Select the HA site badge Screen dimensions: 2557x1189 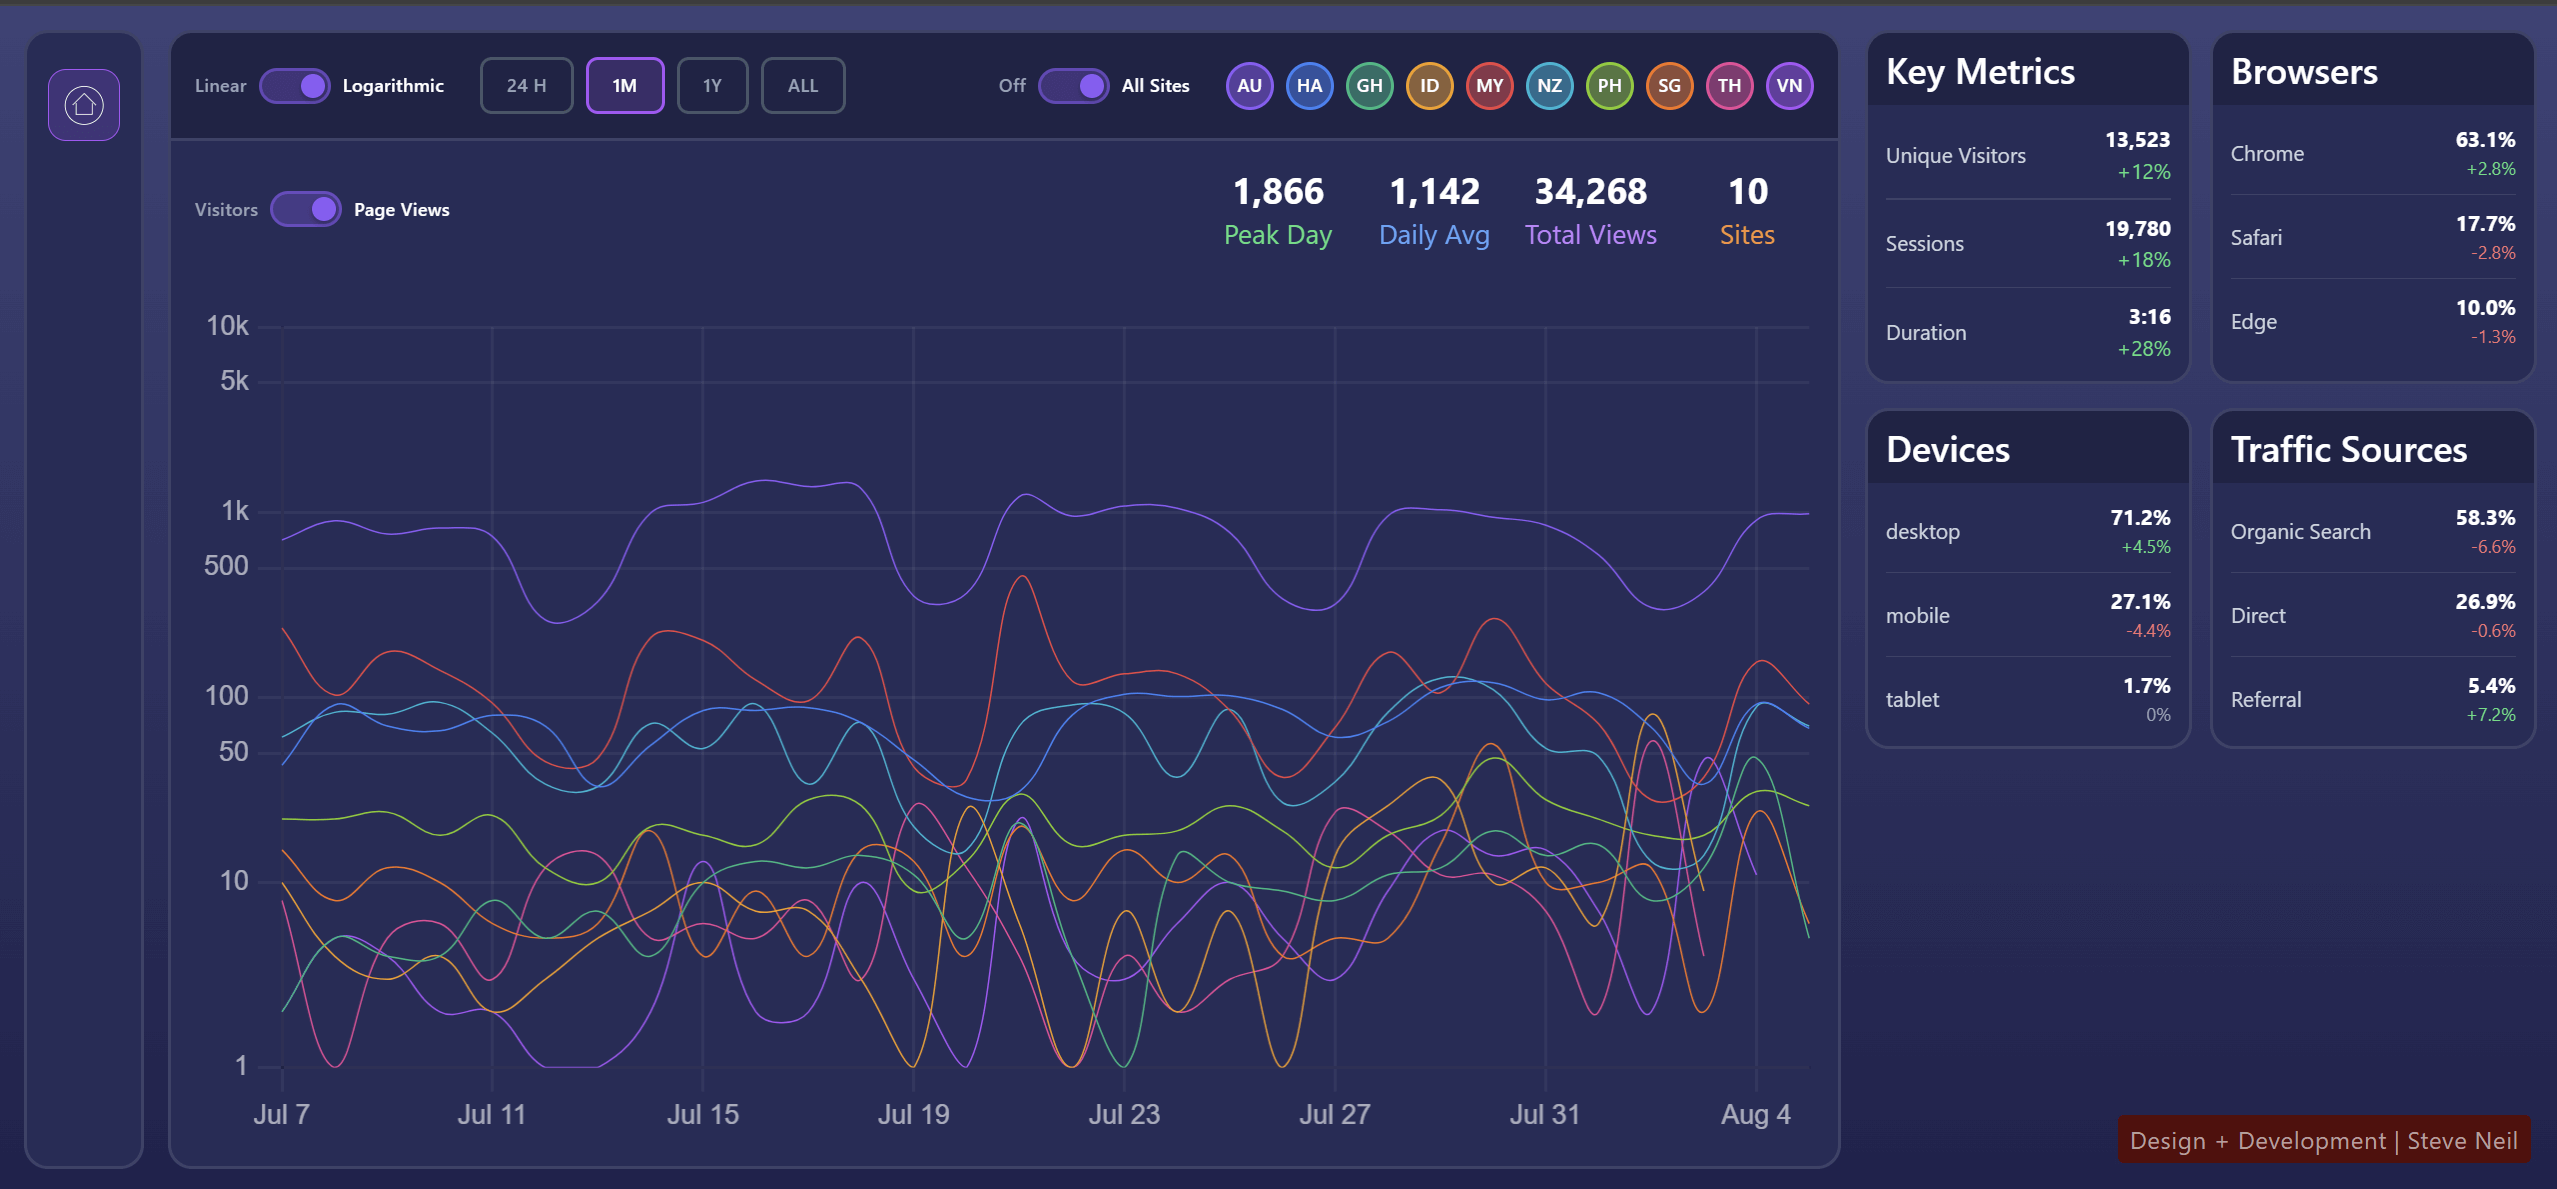coord(1309,86)
